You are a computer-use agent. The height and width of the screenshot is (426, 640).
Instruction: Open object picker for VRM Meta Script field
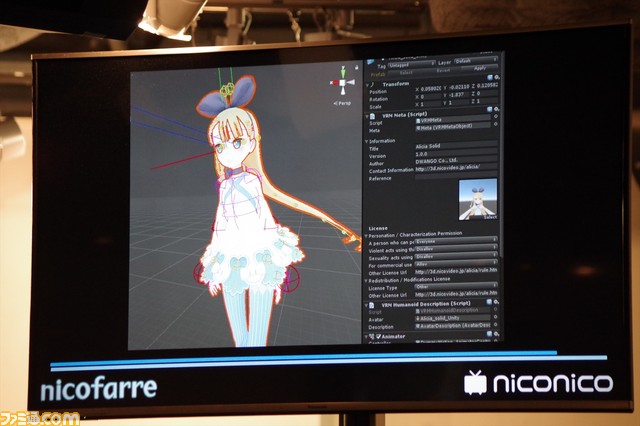point(496,117)
